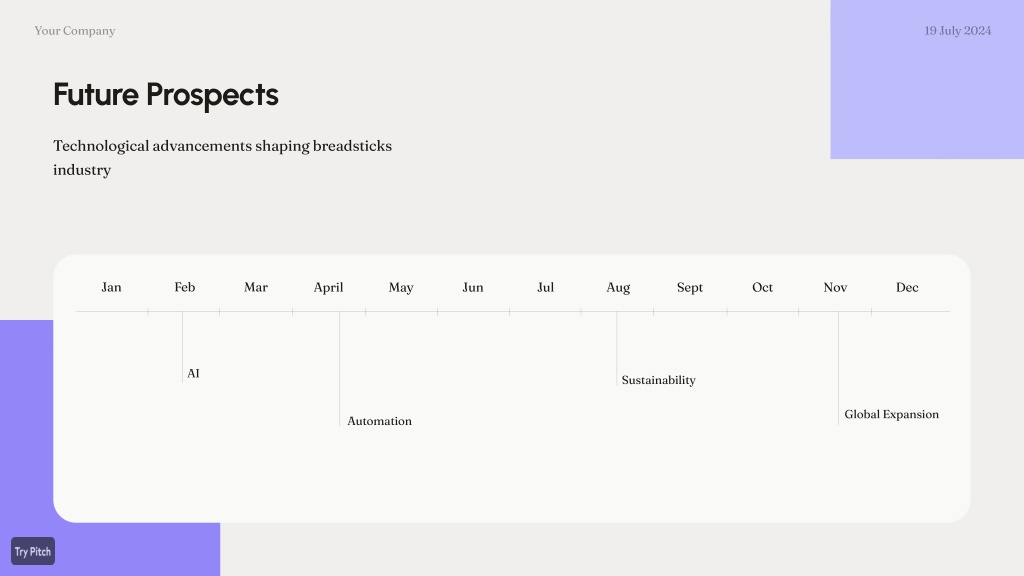Click the Dec month label
Viewport: 1024px width, 576px height.
[x=907, y=287]
